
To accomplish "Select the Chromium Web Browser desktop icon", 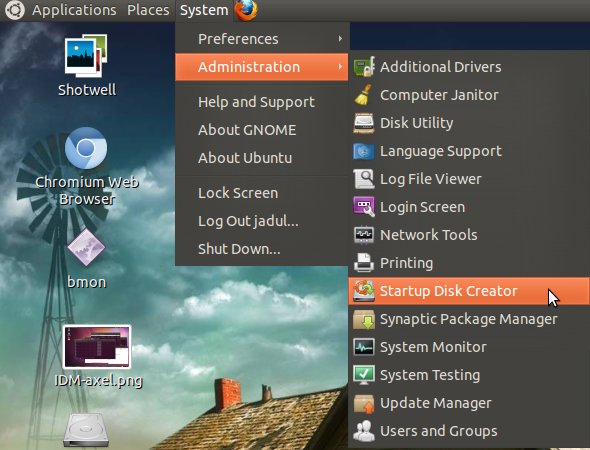I will (x=86, y=148).
